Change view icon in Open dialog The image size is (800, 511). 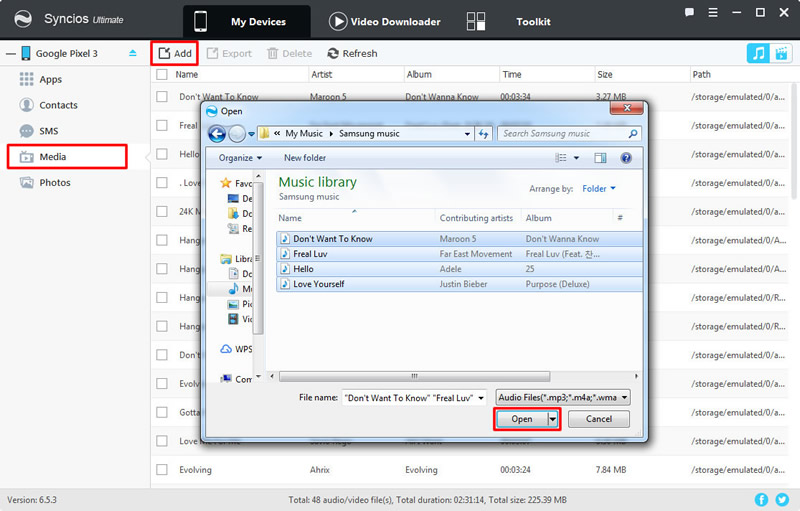pos(561,158)
